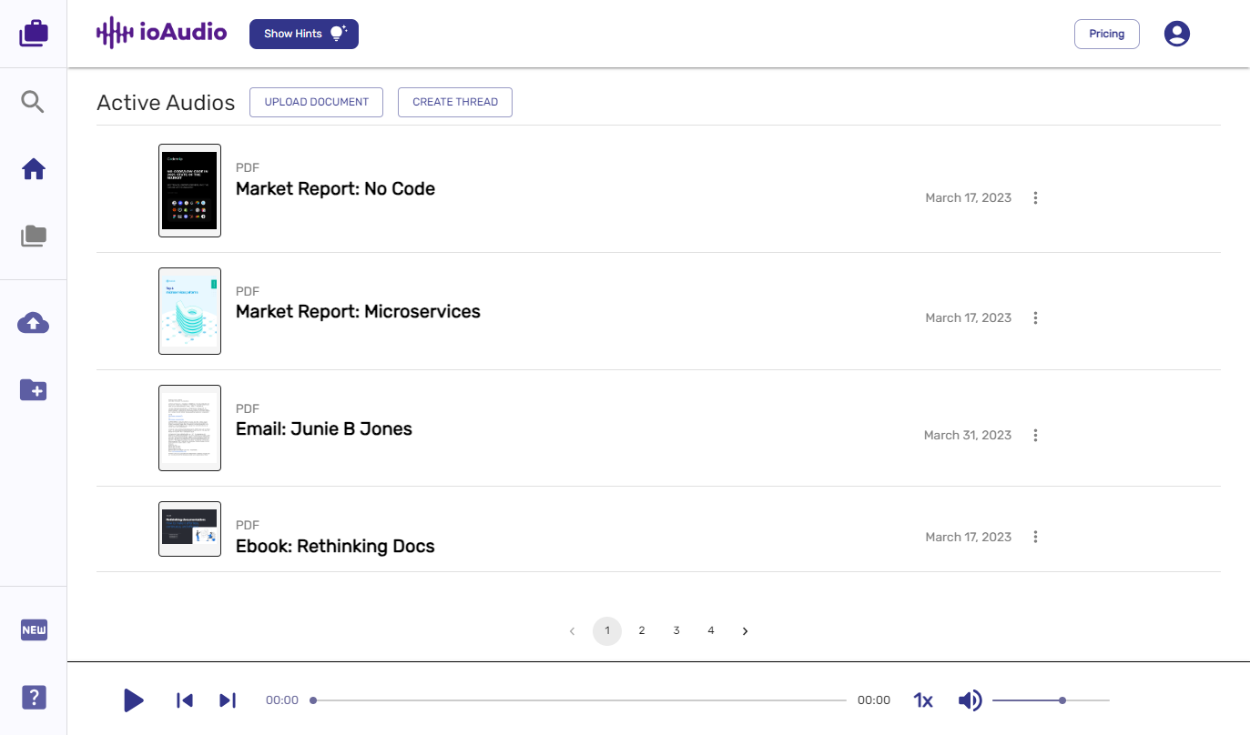Screen dimensions: 1250x735
Task: Go to pagination page 2
Action: pyautogui.click(x=642, y=631)
